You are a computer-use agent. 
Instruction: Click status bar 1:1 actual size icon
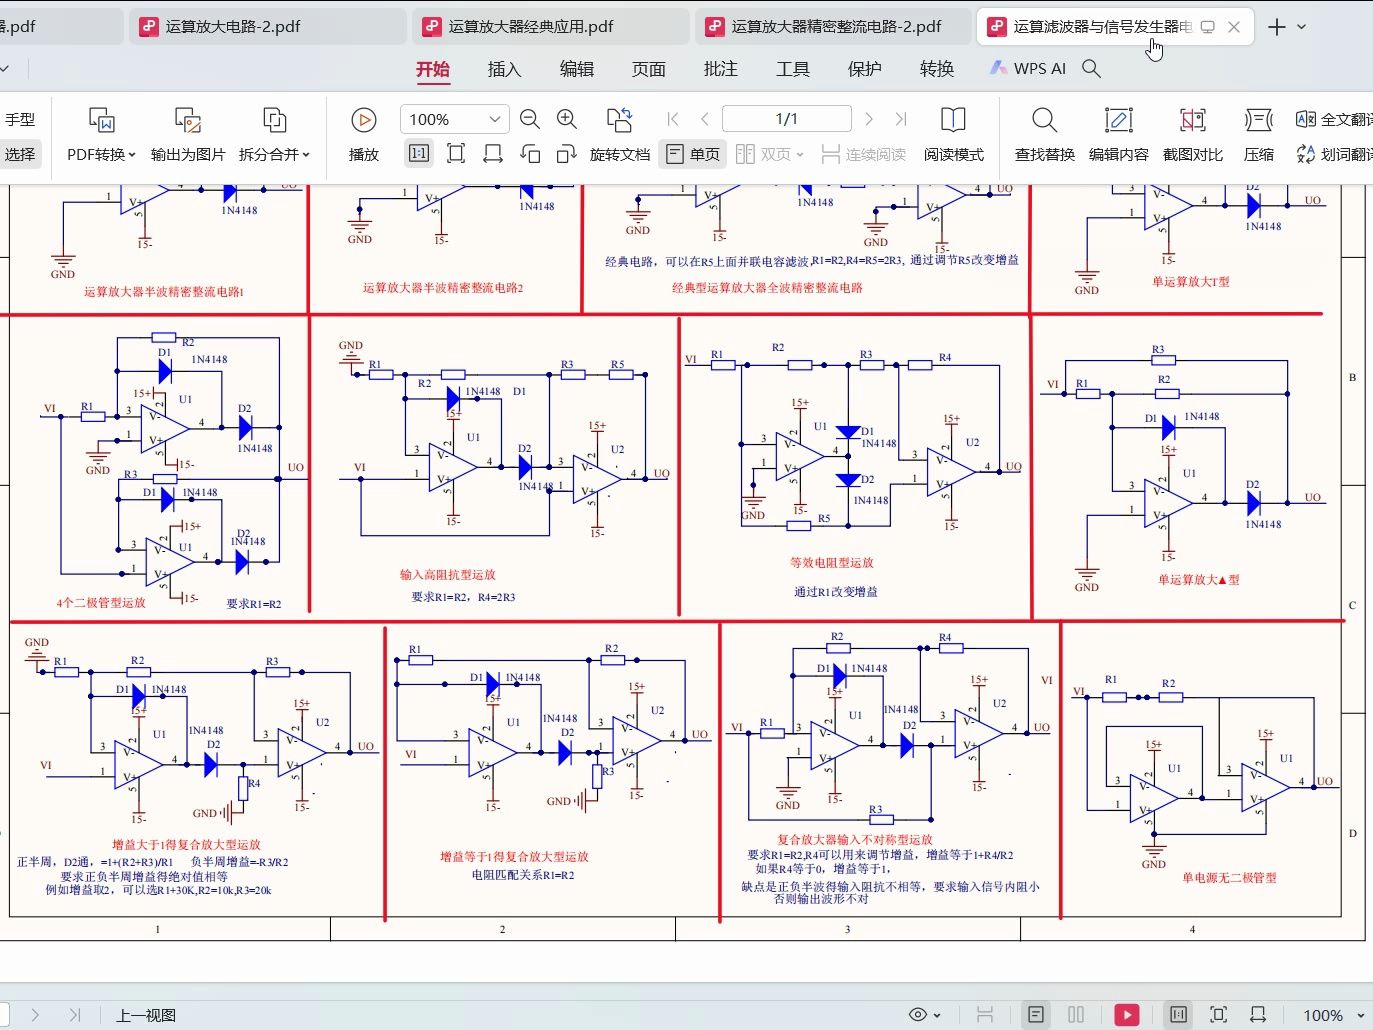(x=1178, y=1015)
